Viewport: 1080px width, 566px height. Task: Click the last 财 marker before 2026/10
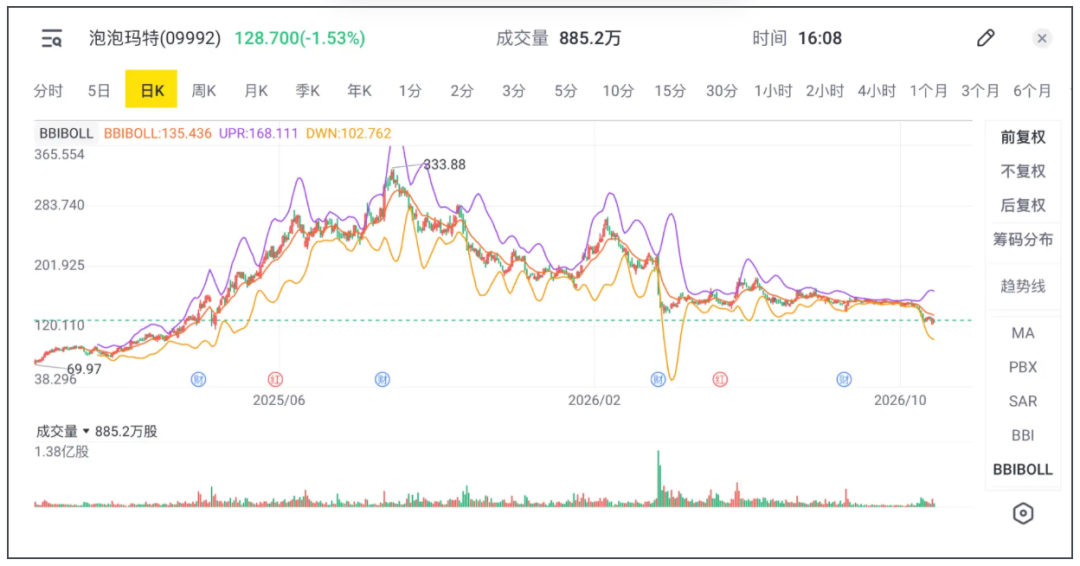844,379
